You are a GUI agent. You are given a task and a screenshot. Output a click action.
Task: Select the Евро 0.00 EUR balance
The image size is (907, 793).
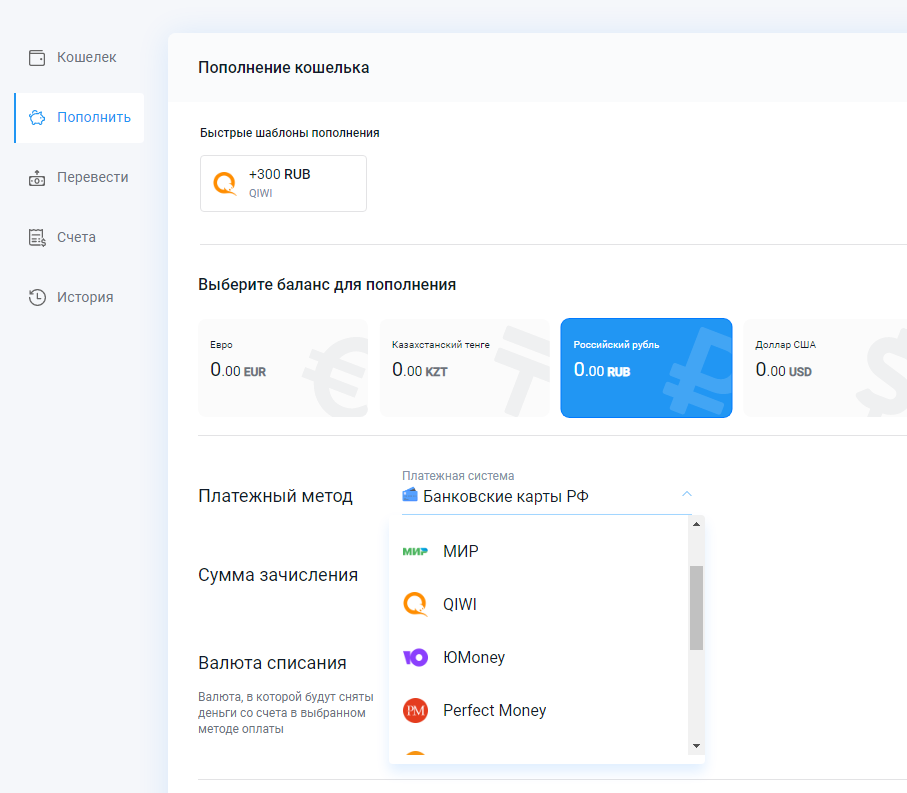283,368
